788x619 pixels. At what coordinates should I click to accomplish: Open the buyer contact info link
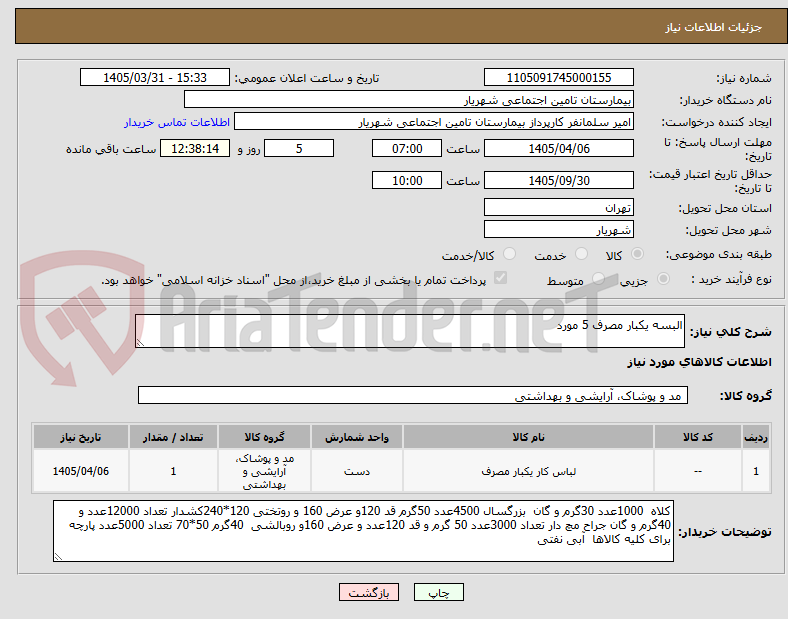click(x=177, y=123)
